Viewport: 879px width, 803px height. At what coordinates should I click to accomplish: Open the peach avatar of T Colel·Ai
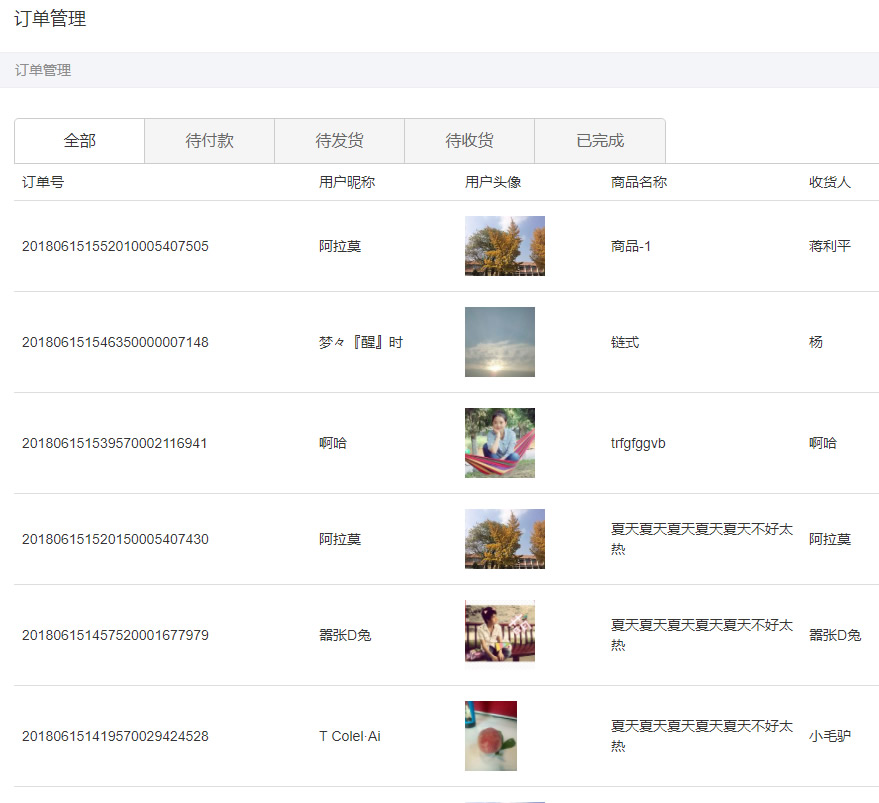(x=491, y=736)
